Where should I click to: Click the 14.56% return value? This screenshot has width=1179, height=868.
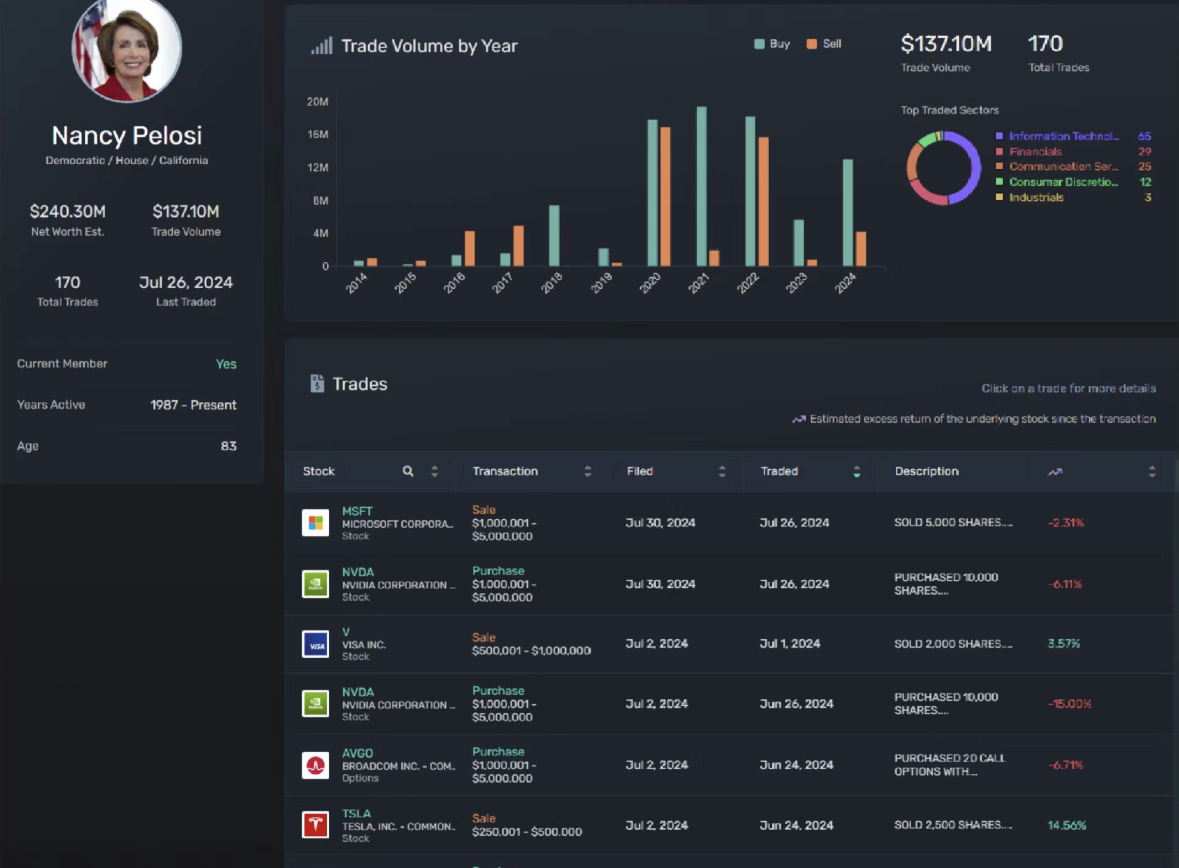point(1067,825)
